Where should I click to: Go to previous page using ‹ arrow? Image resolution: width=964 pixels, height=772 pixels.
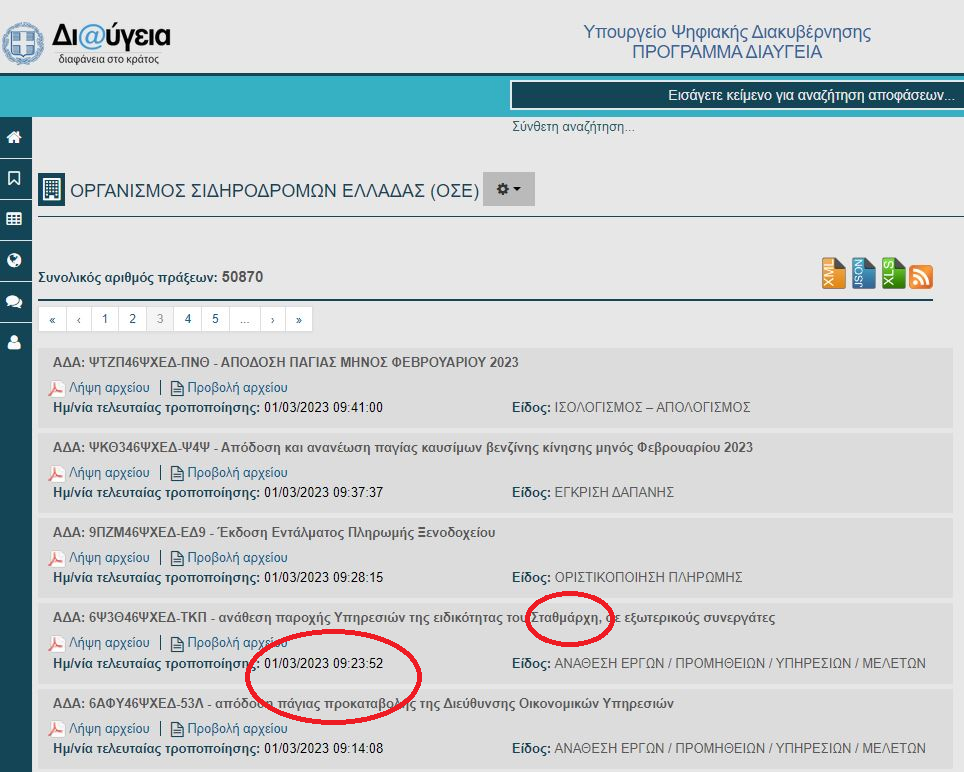tap(78, 319)
